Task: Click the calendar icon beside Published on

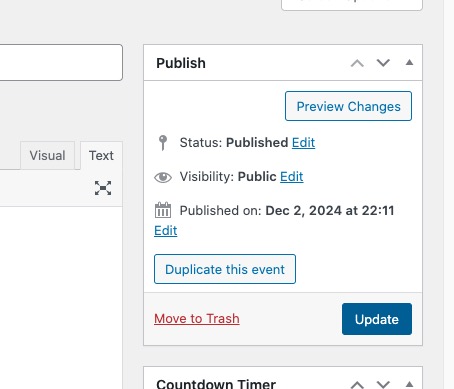Action: pyautogui.click(x=163, y=210)
